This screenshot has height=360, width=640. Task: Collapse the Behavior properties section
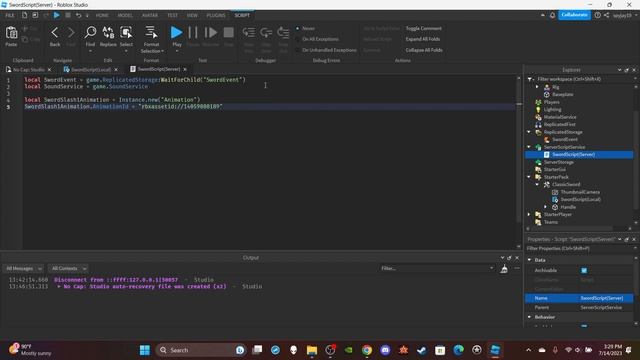coord(529,317)
